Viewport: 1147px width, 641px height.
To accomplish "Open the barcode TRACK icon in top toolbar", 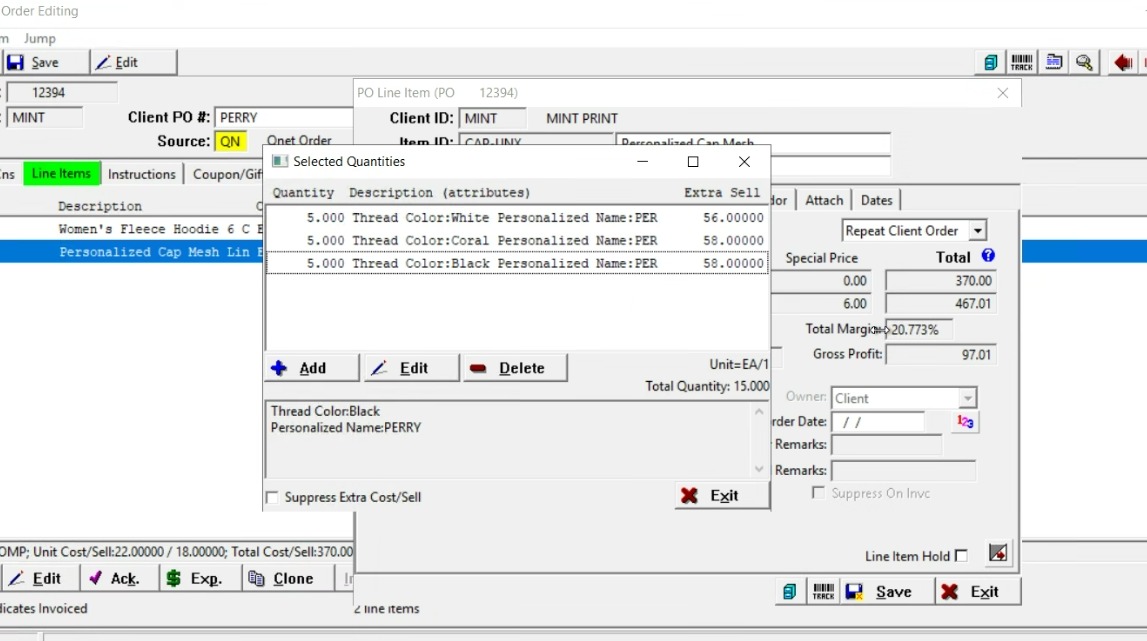I will (x=1022, y=63).
